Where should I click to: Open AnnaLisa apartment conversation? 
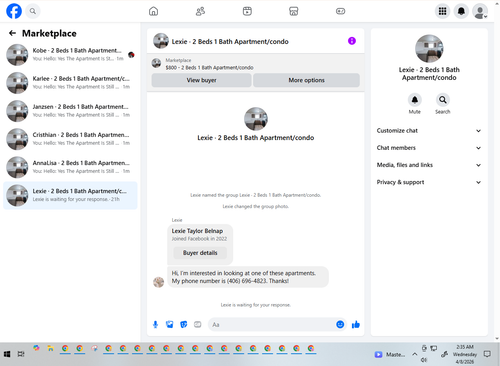[x=70, y=167]
